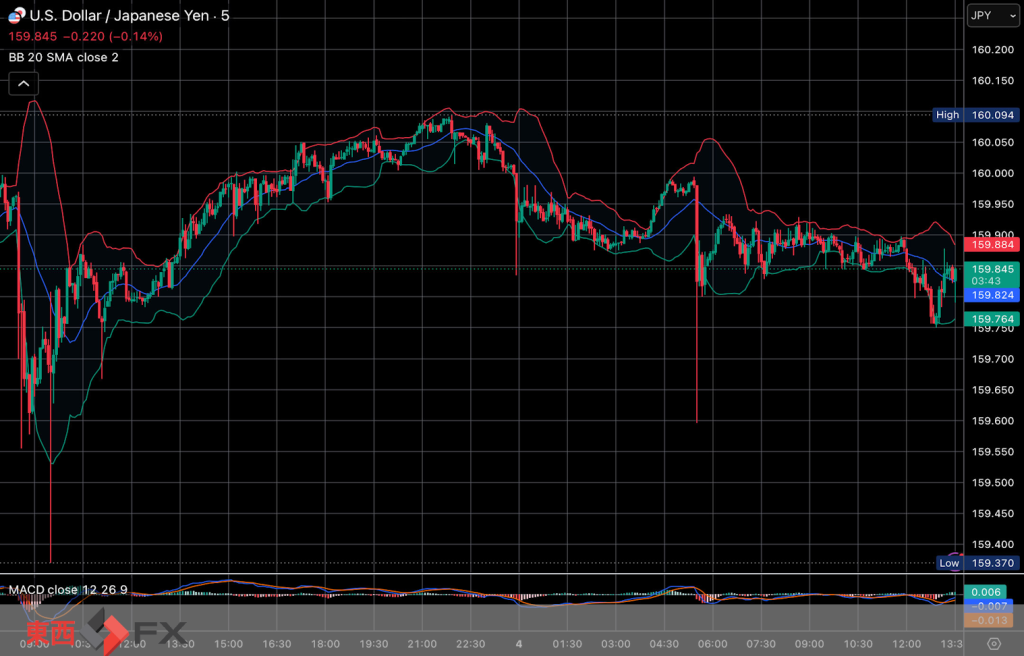
Task: Click the 03:00 time axis label
Action: point(615,644)
